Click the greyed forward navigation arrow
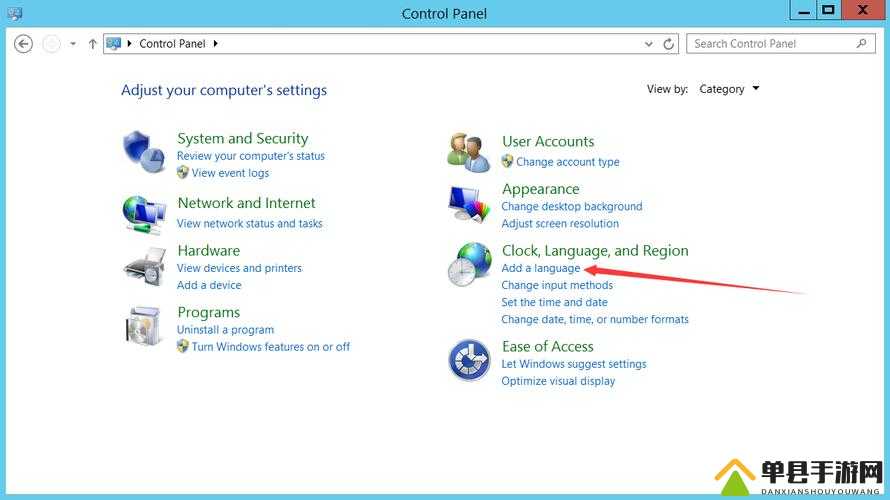890x500 pixels. [x=51, y=44]
